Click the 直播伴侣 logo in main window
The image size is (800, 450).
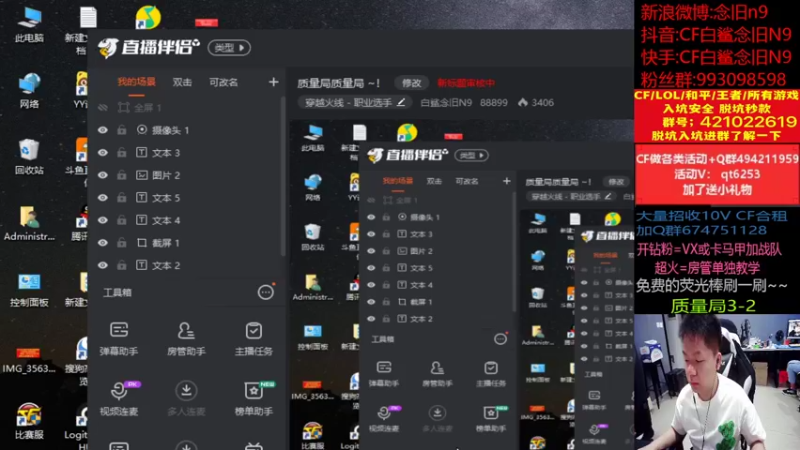pos(148,47)
